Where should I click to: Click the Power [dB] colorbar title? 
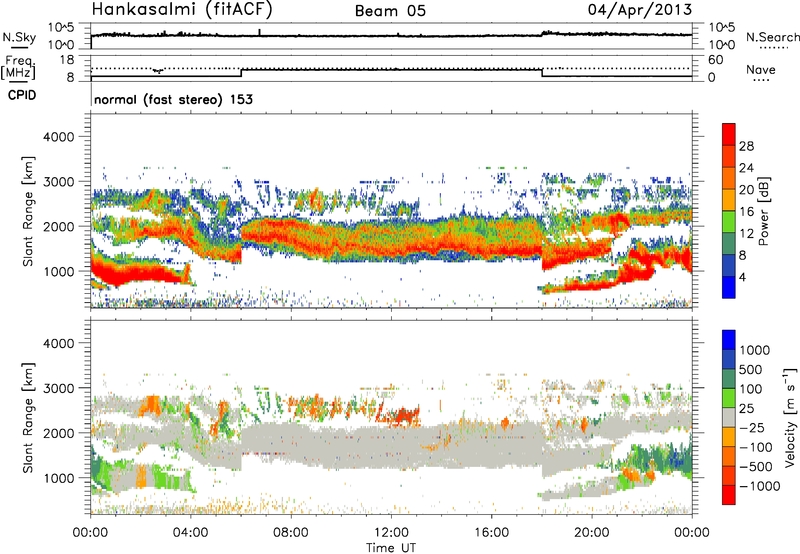pyautogui.click(x=763, y=211)
